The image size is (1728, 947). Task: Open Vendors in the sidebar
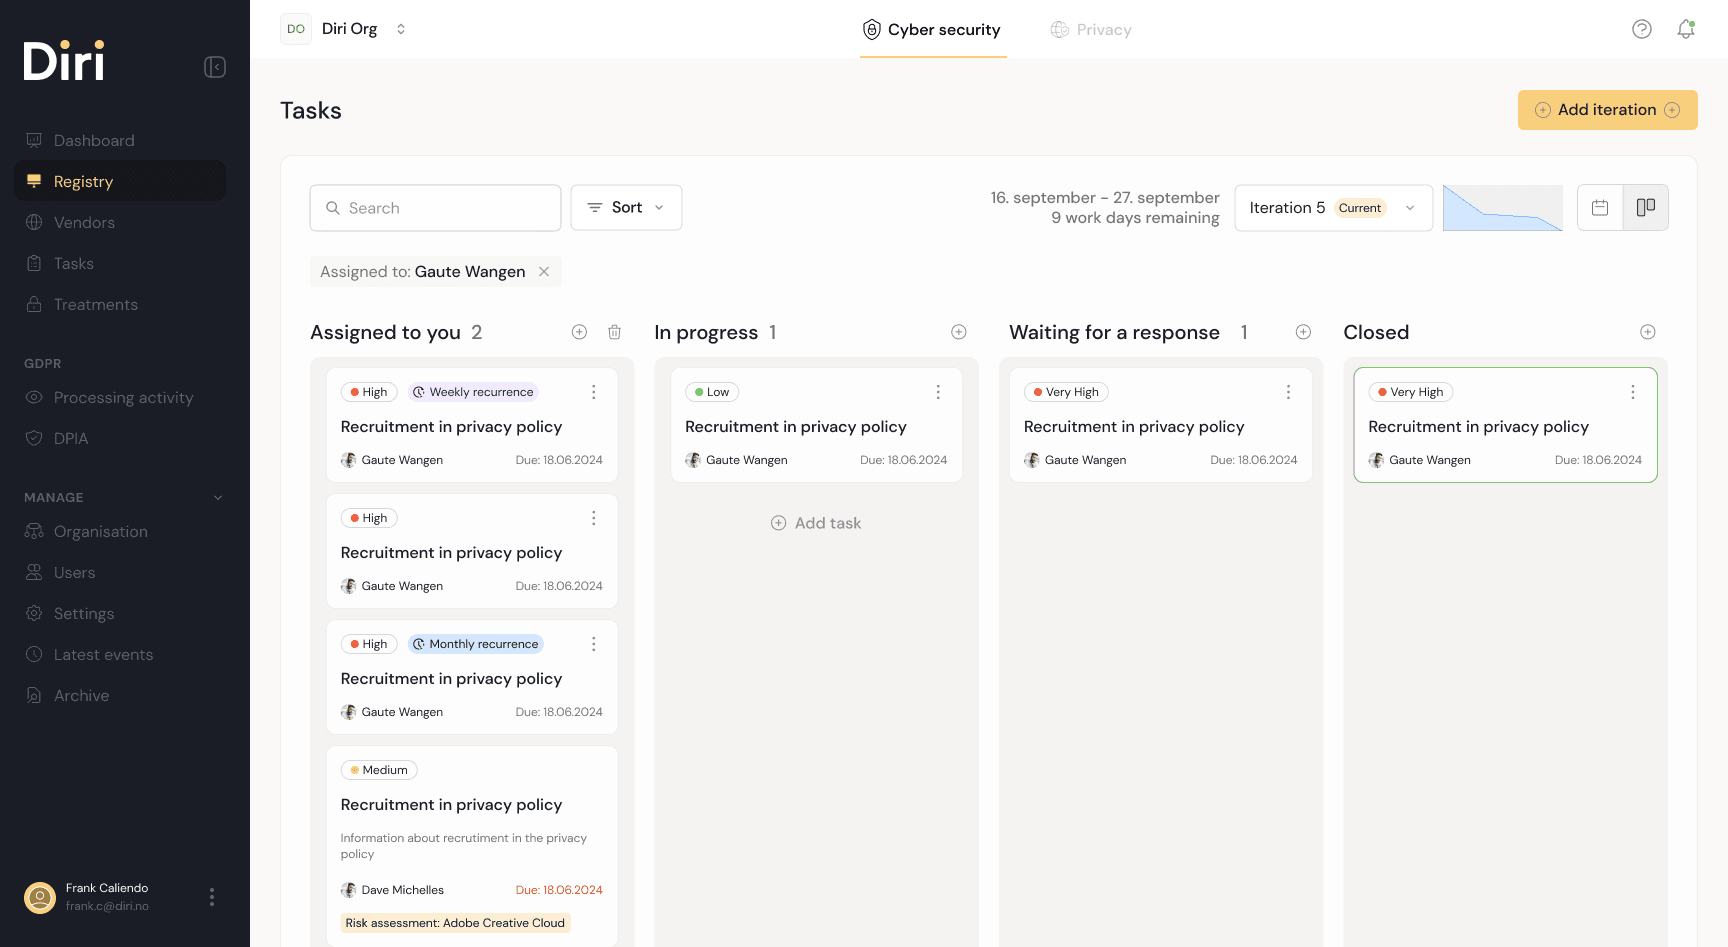coord(84,223)
